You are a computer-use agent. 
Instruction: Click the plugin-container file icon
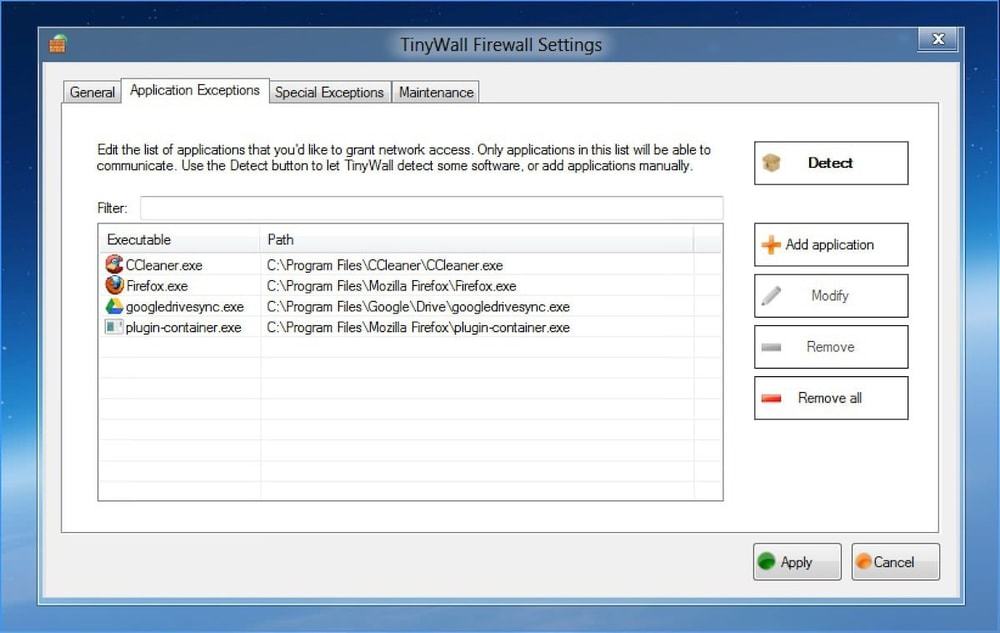[x=114, y=327]
